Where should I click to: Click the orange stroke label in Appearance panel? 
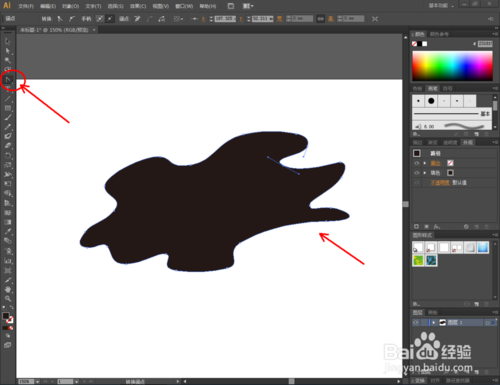(x=435, y=163)
